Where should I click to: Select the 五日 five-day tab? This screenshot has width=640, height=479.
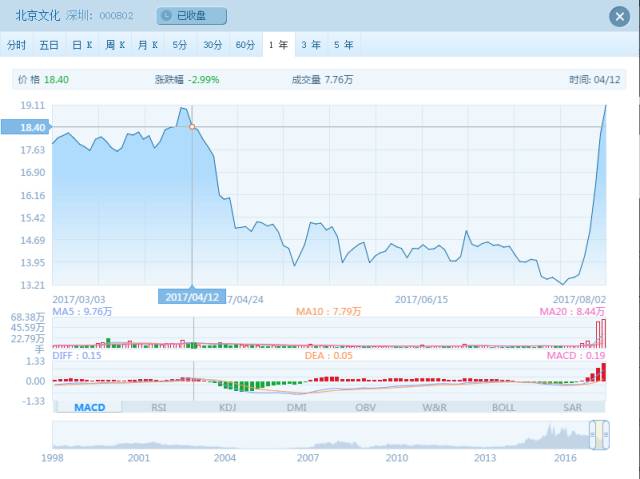pos(49,45)
